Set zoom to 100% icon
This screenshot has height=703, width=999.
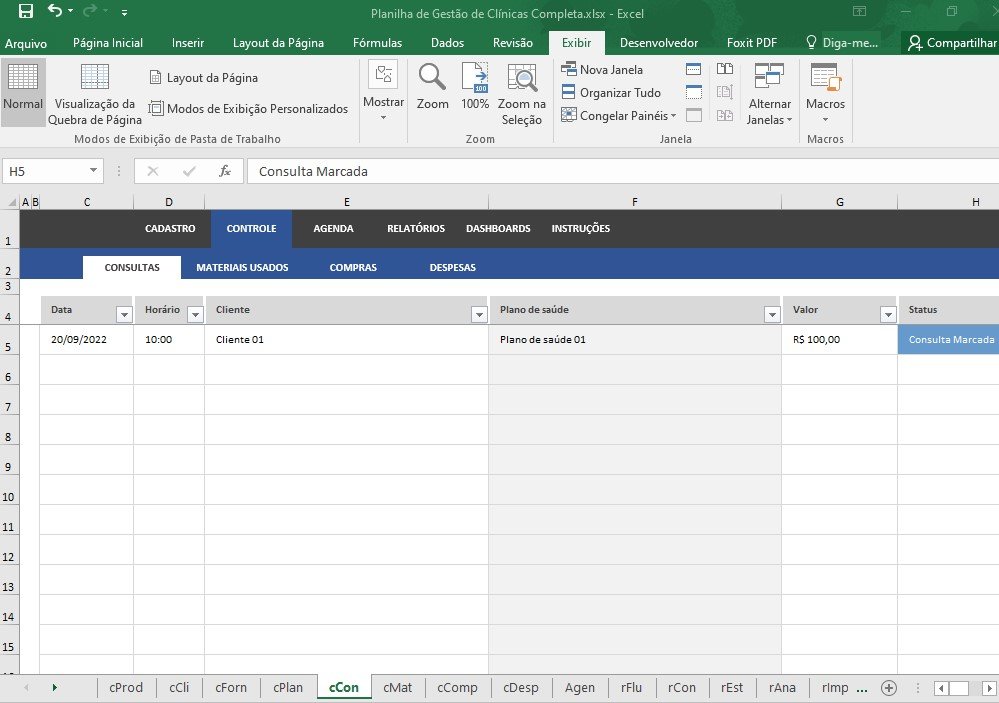[x=475, y=86]
